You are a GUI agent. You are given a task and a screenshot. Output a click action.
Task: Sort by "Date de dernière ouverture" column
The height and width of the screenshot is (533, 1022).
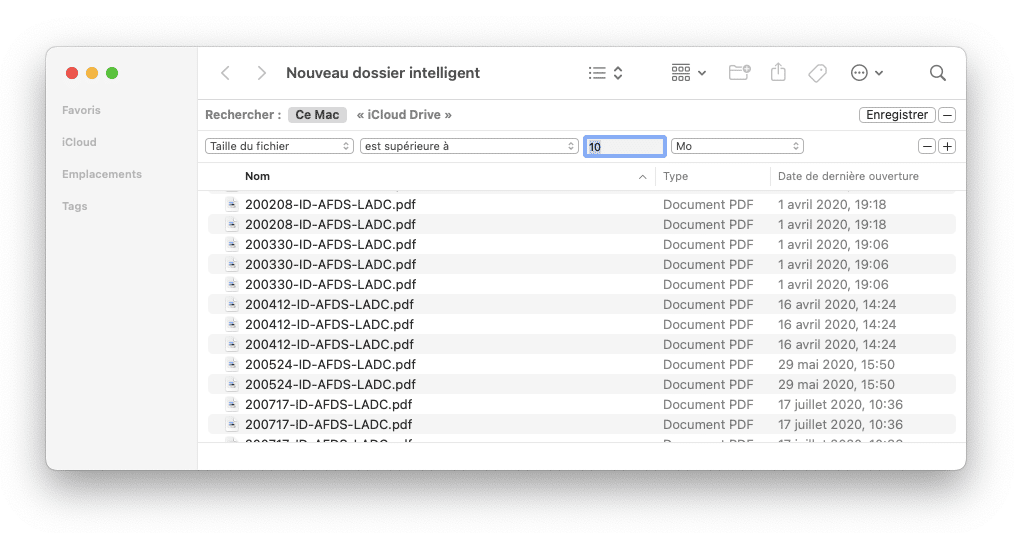tap(848, 177)
